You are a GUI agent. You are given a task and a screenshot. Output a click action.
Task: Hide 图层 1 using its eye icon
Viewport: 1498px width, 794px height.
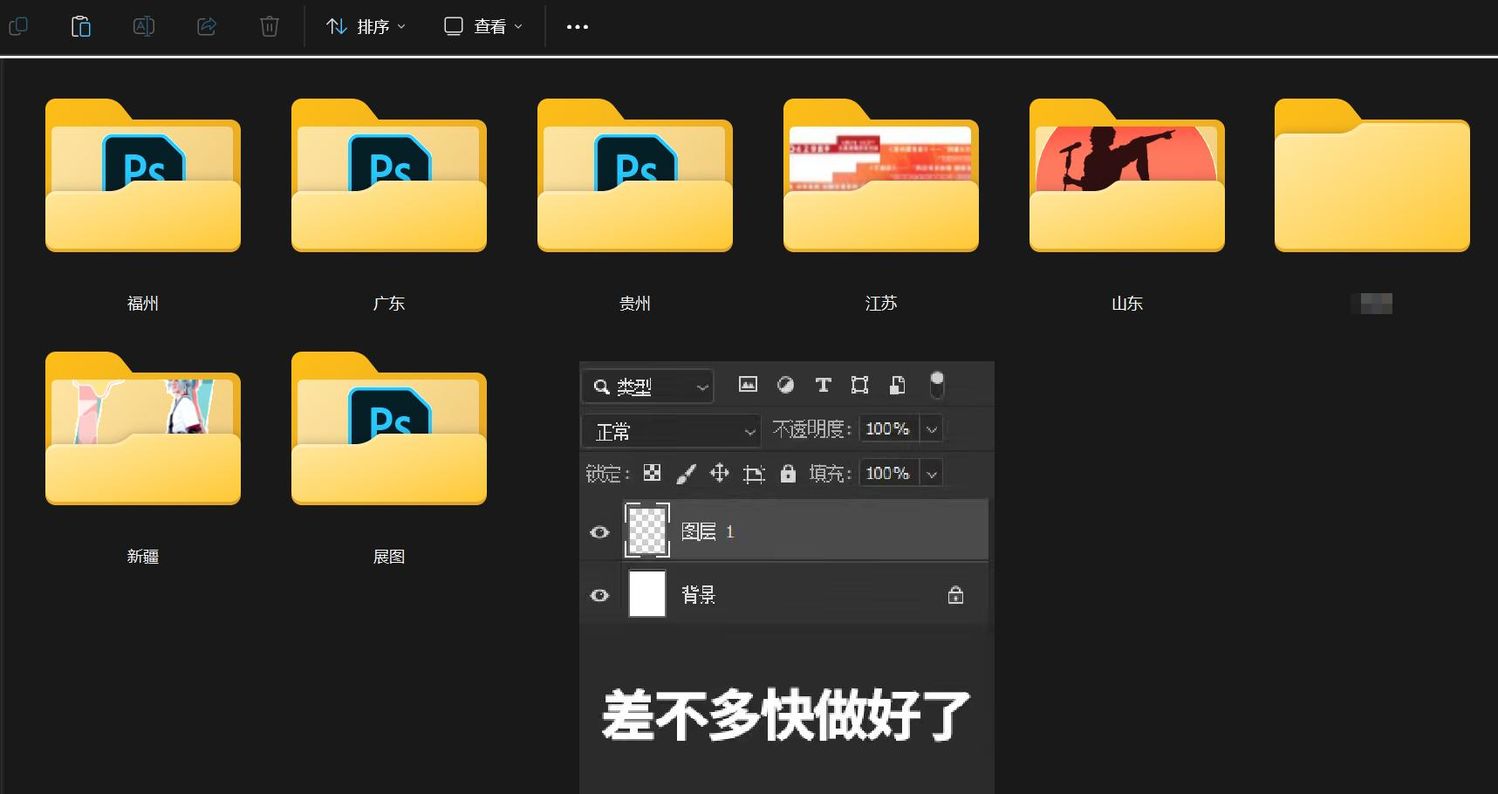(599, 532)
